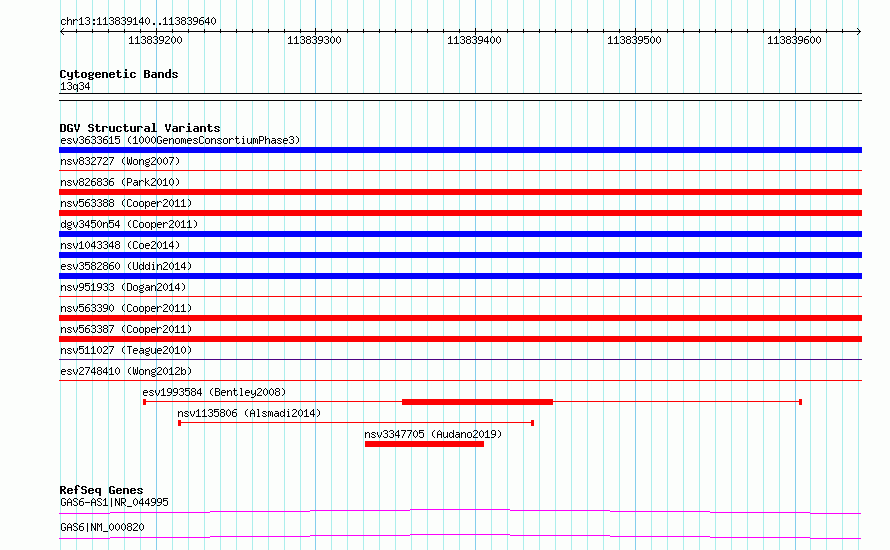This screenshot has width=890, height=550.
Task: Open variant esv2748410 (Wong2012b) label
Action: (x=126, y=371)
